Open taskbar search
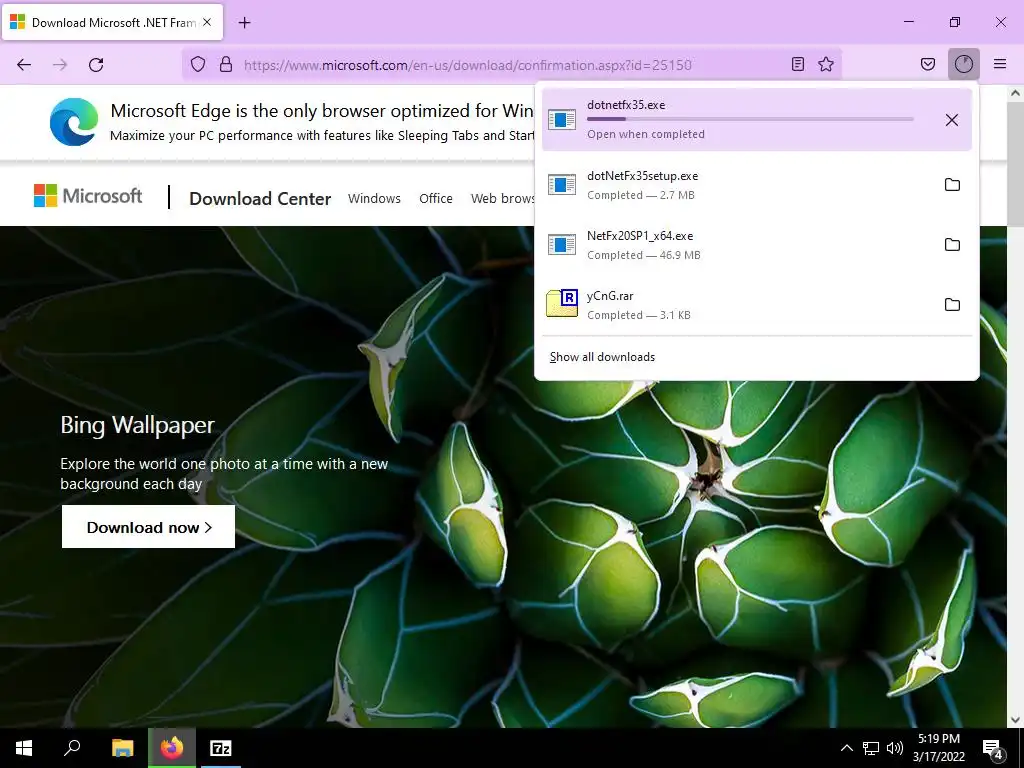 click(72, 748)
